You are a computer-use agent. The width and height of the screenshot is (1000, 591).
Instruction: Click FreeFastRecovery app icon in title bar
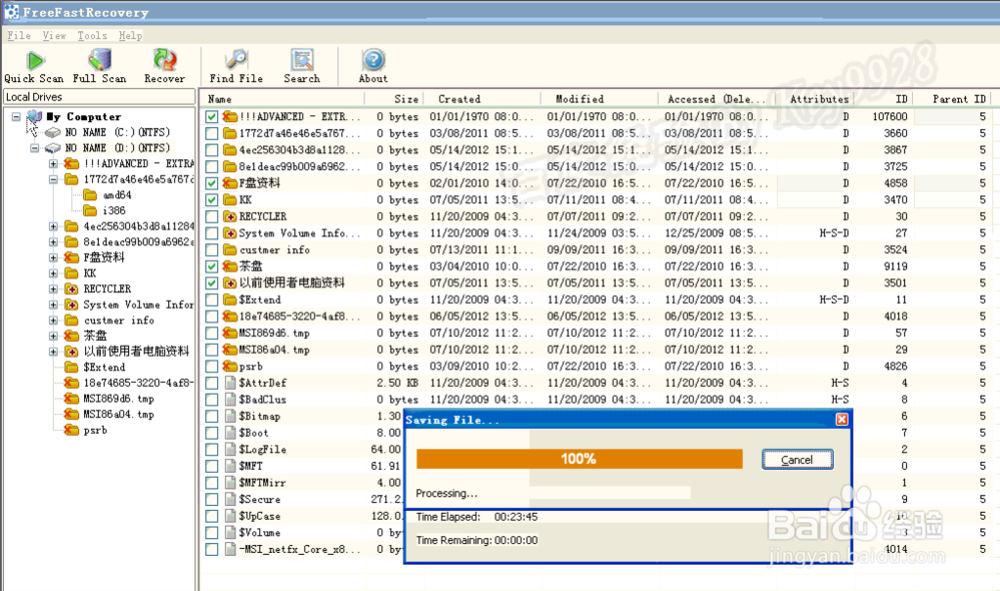[11, 11]
